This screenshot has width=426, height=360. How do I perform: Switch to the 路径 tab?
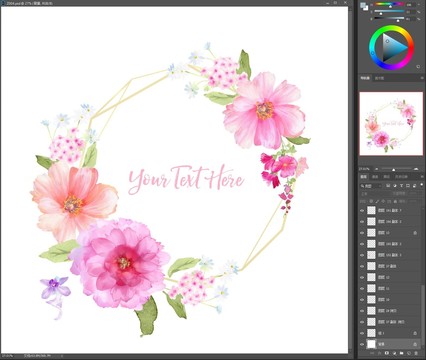[387, 177]
